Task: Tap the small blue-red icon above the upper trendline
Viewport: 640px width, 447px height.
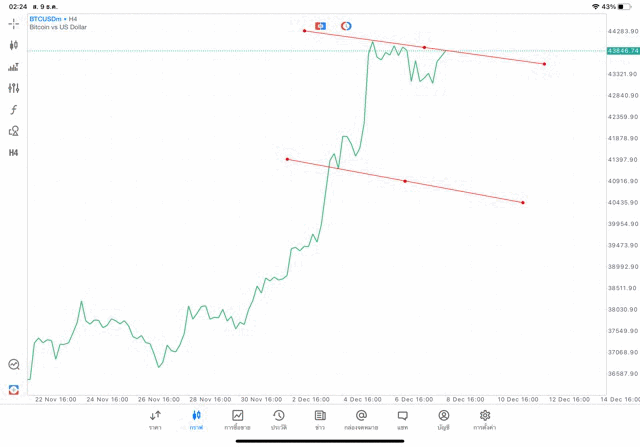Action: pyautogui.click(x=320, y=26)
